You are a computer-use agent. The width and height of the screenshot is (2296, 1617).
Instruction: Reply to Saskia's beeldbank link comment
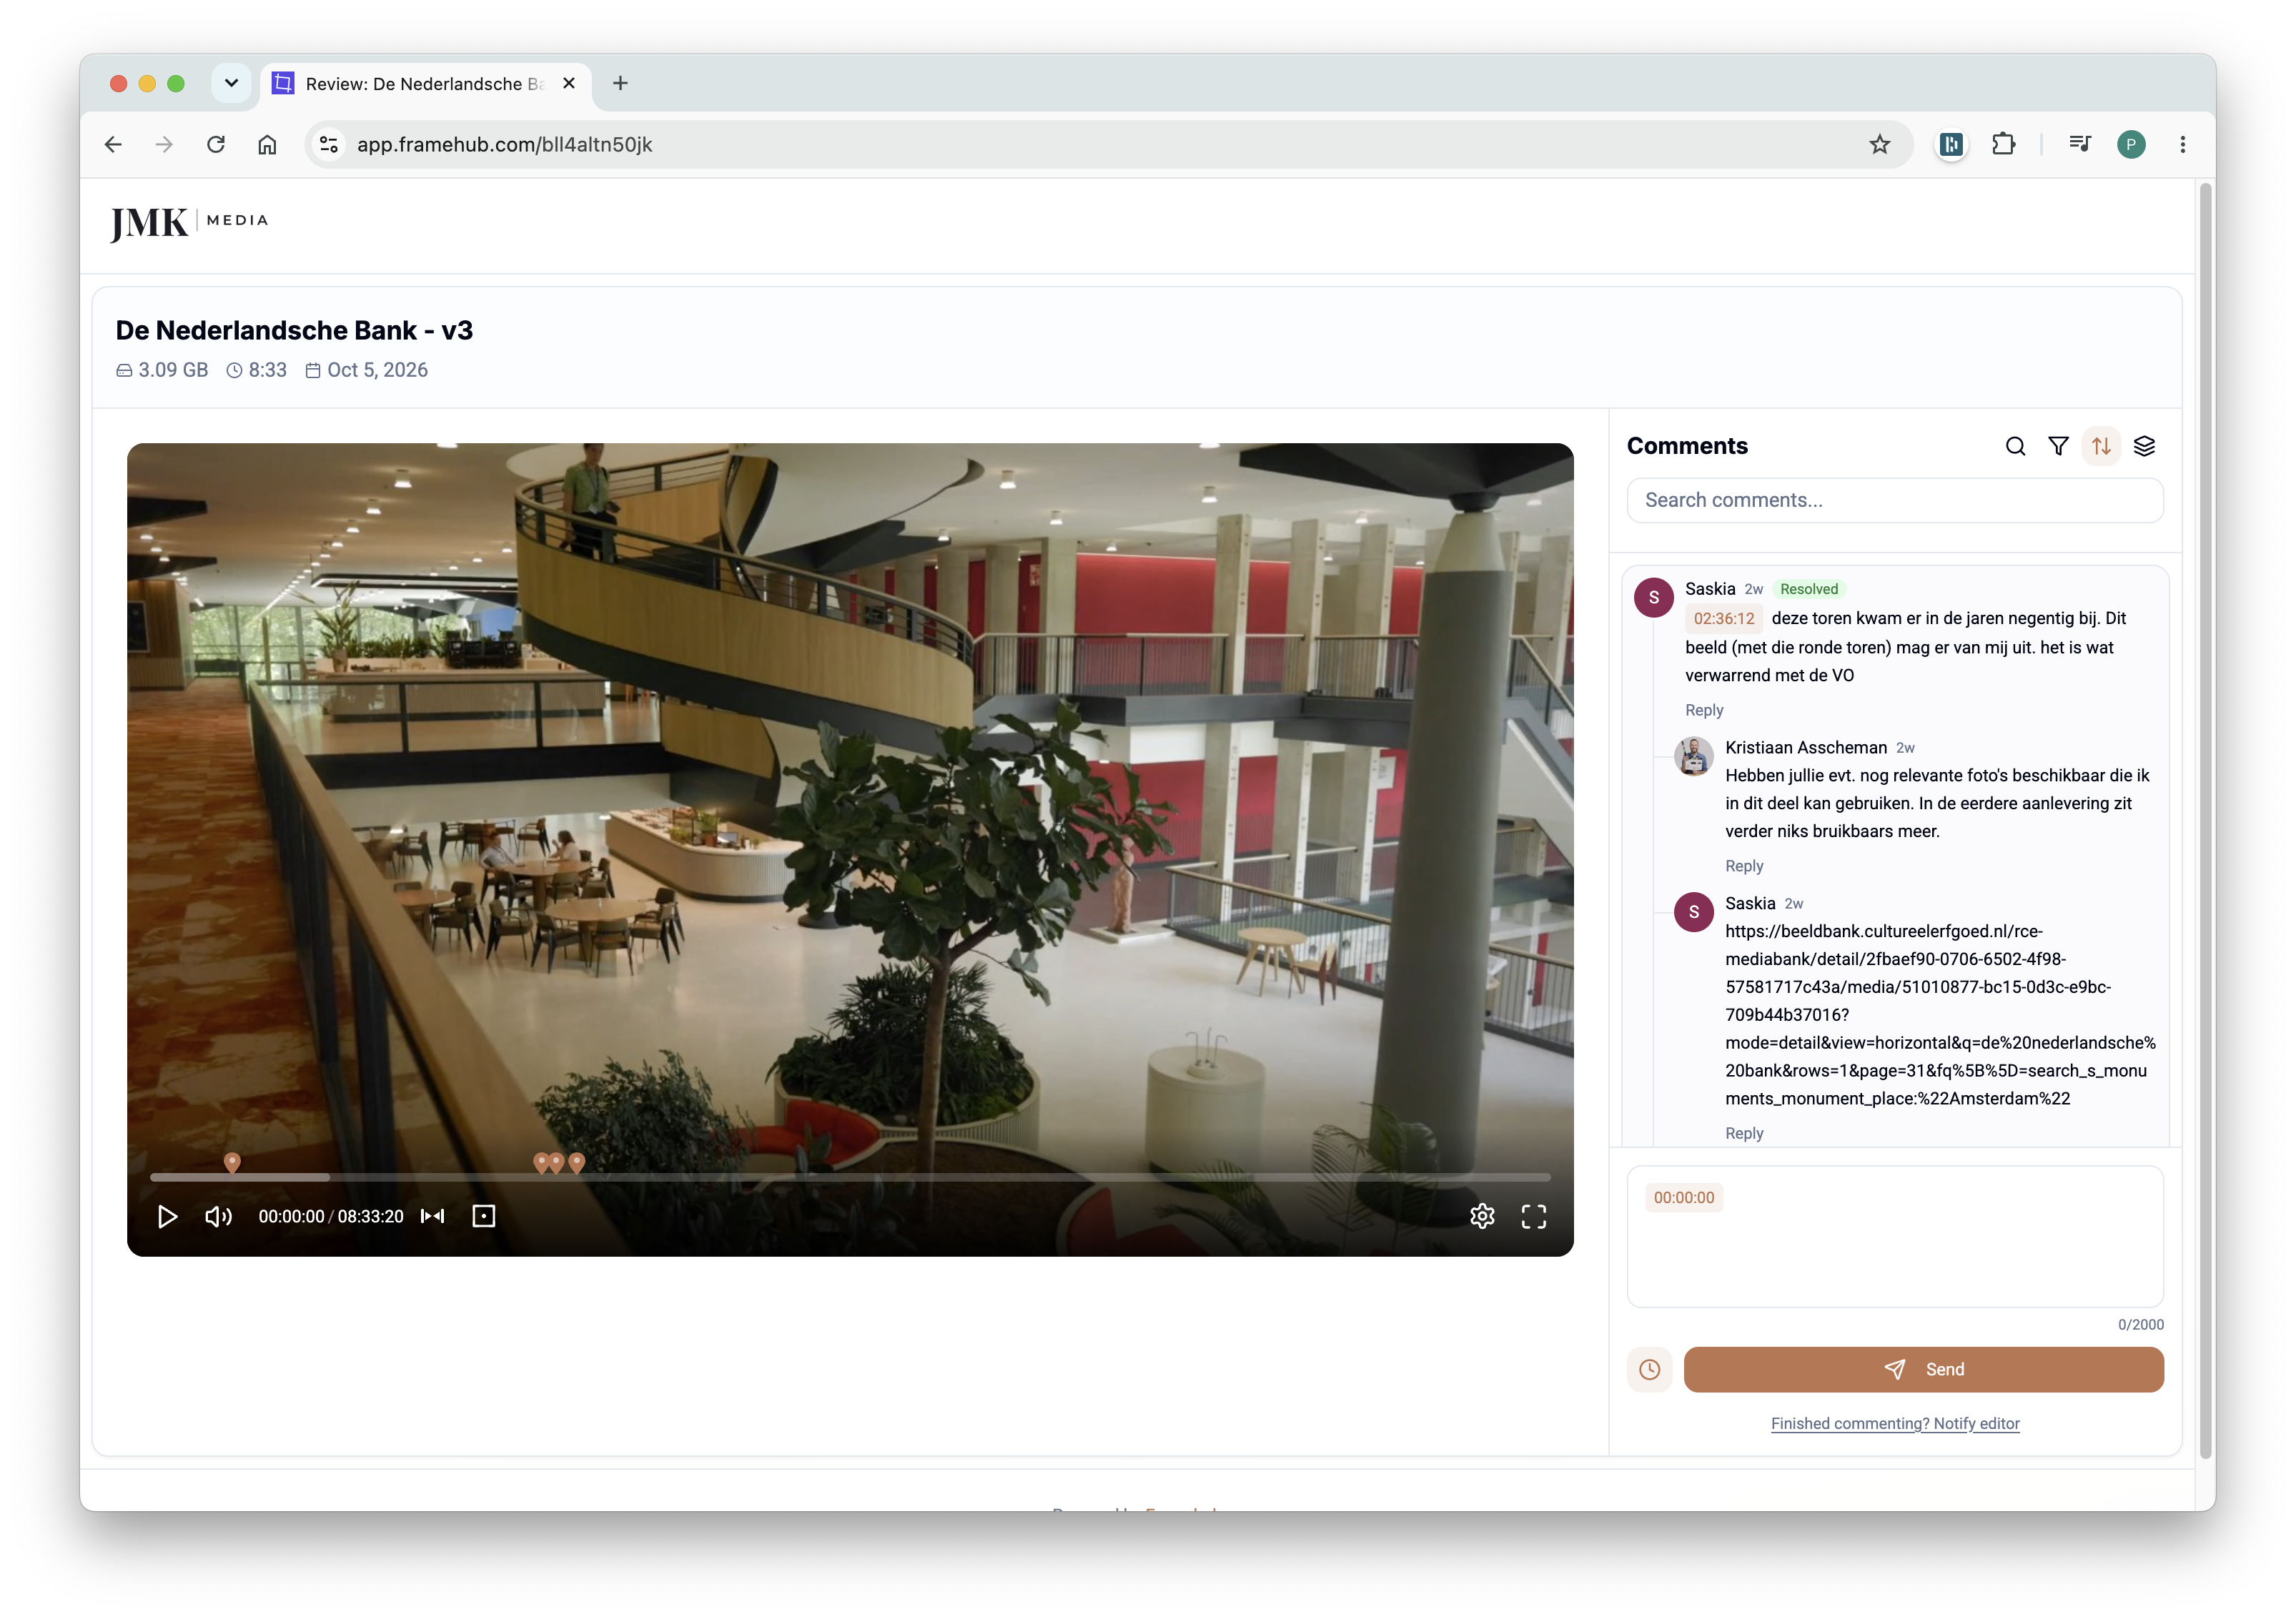click(x=1744, y=1133)
